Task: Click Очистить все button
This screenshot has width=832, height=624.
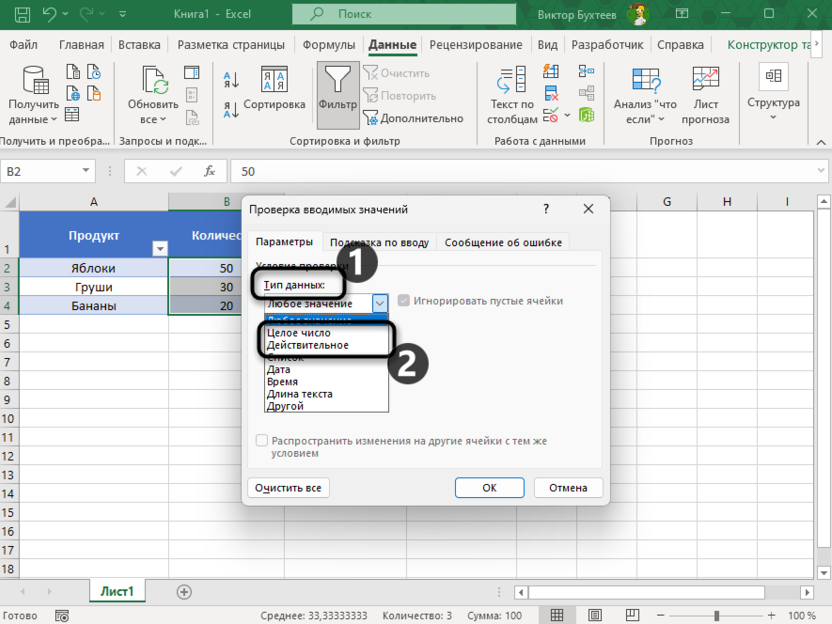Action: [288, 488]
